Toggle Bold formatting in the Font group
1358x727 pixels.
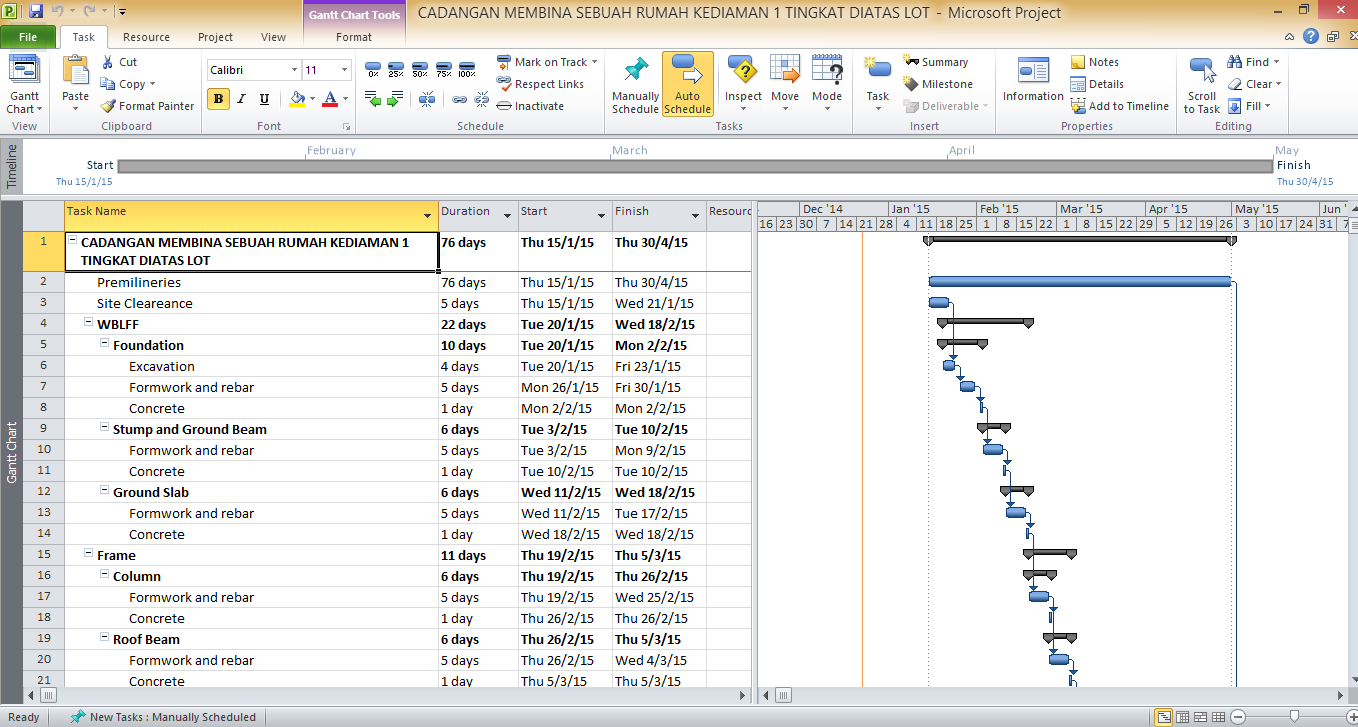tap(218, 100)
